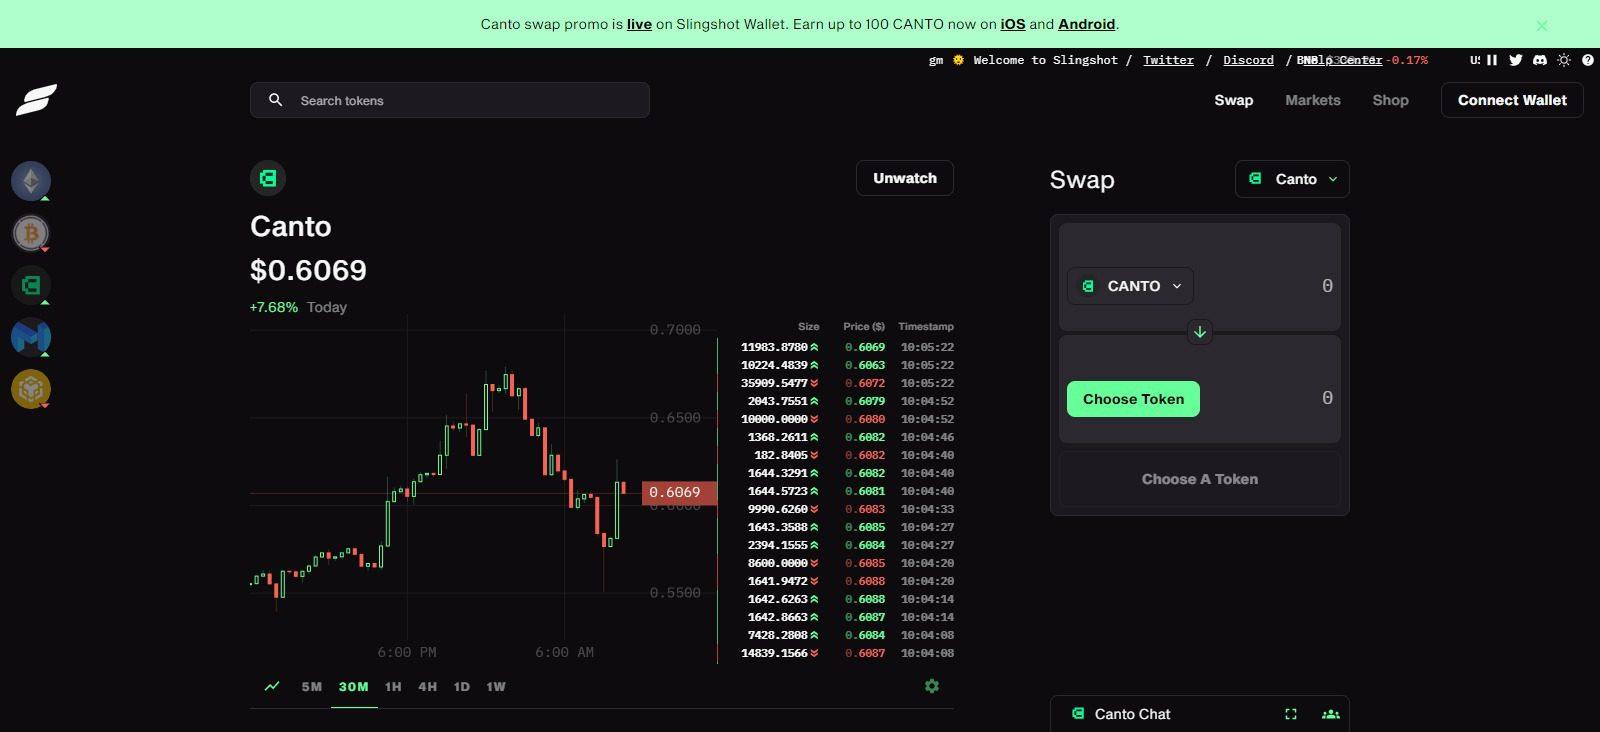This screenshot has width=1600, height=732.
Task: Click the trade row sized 11983.8780
Action: 847,347
